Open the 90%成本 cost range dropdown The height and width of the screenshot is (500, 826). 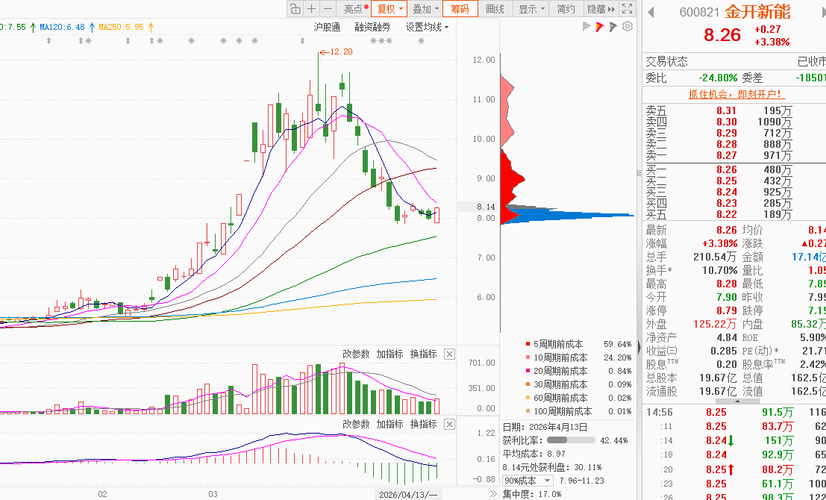528,481
